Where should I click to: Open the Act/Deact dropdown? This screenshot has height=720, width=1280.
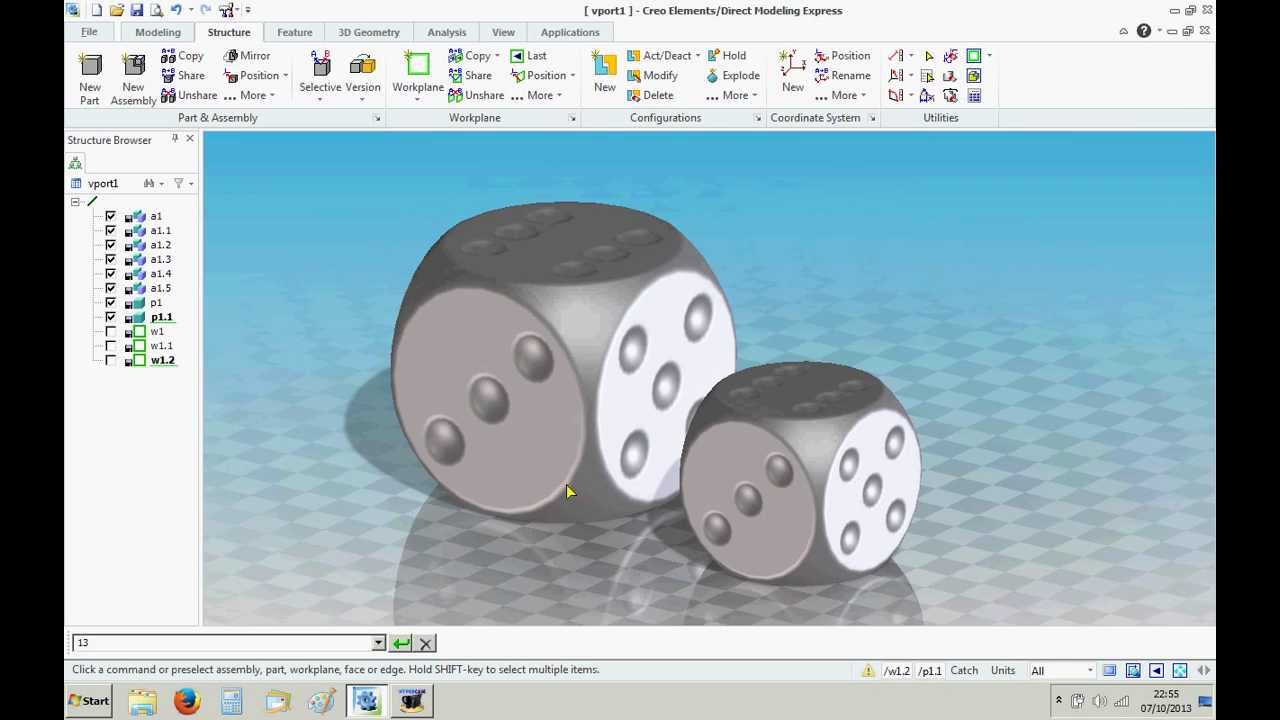click(x=697, y=56)
